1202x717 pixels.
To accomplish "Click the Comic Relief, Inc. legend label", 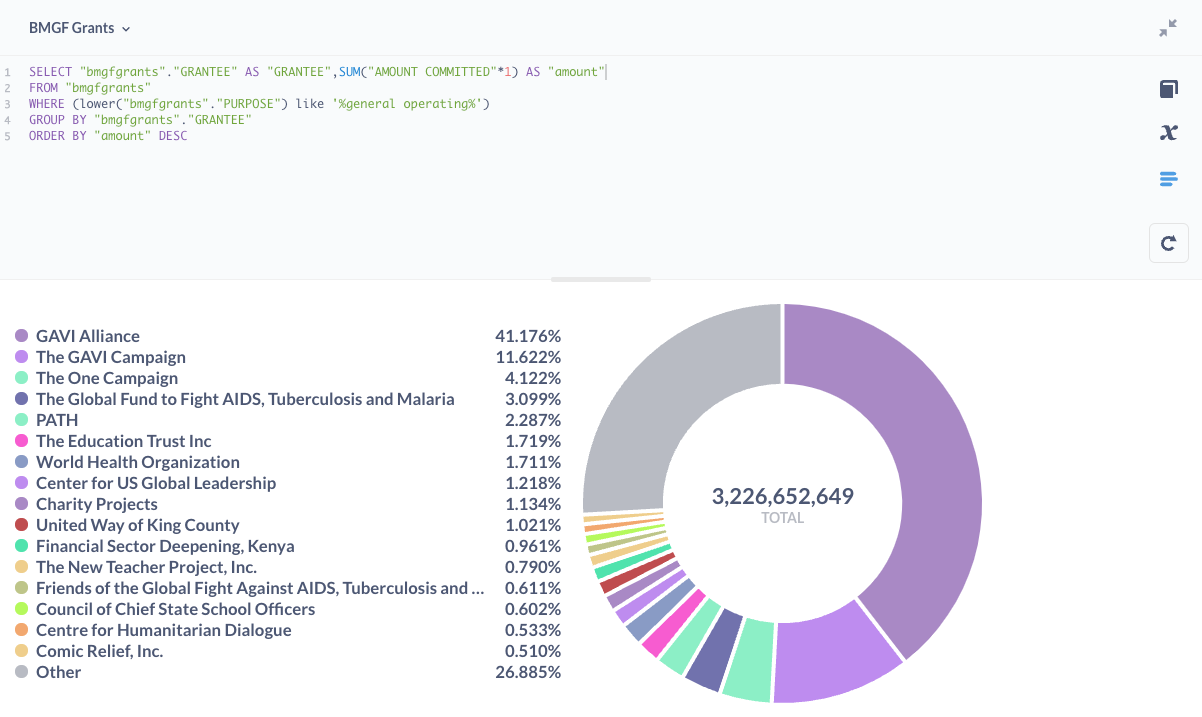I will (x=99, y=651).
